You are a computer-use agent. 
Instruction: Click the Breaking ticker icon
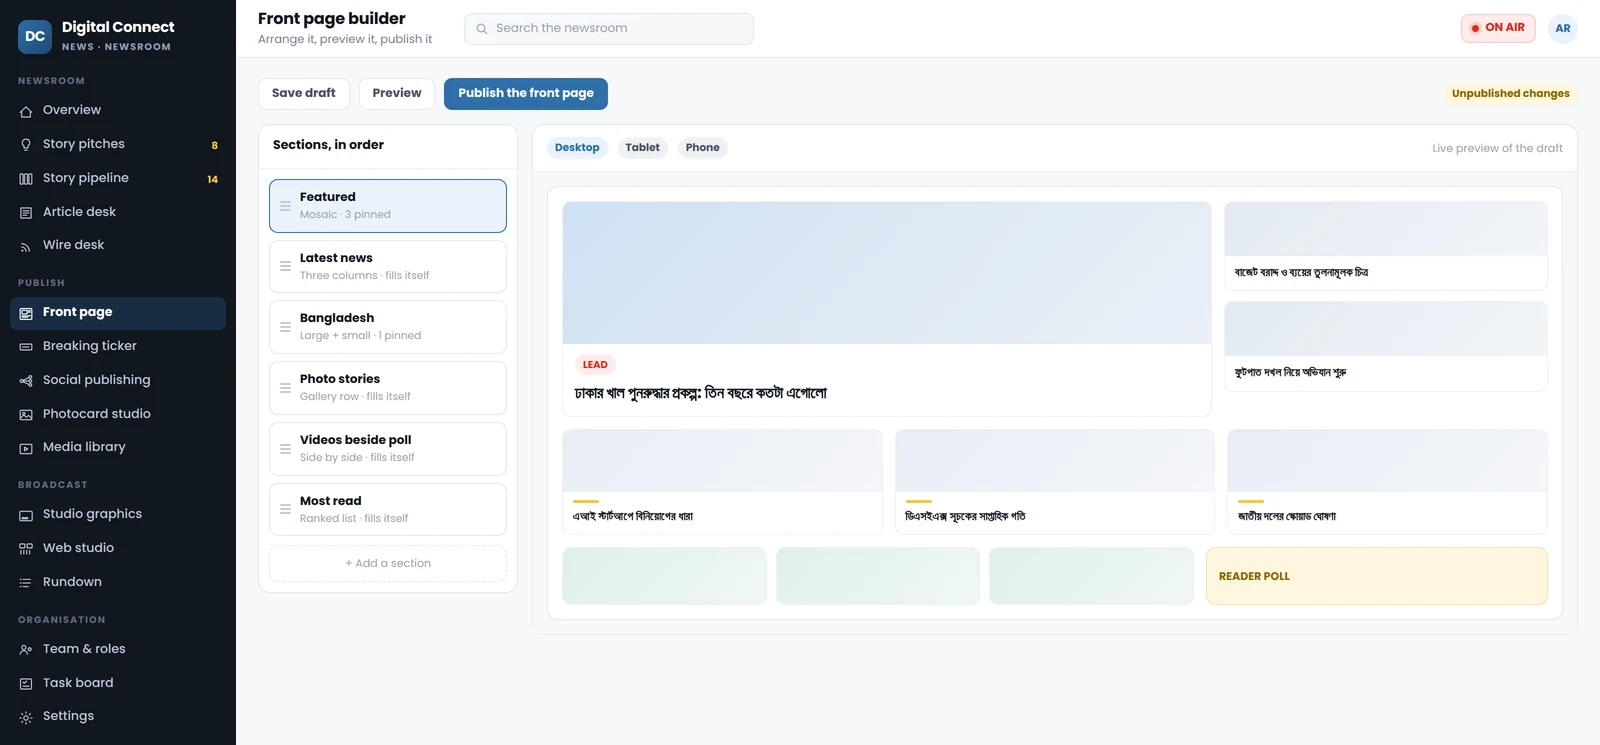pyautogui.click(x=26, y=347)
